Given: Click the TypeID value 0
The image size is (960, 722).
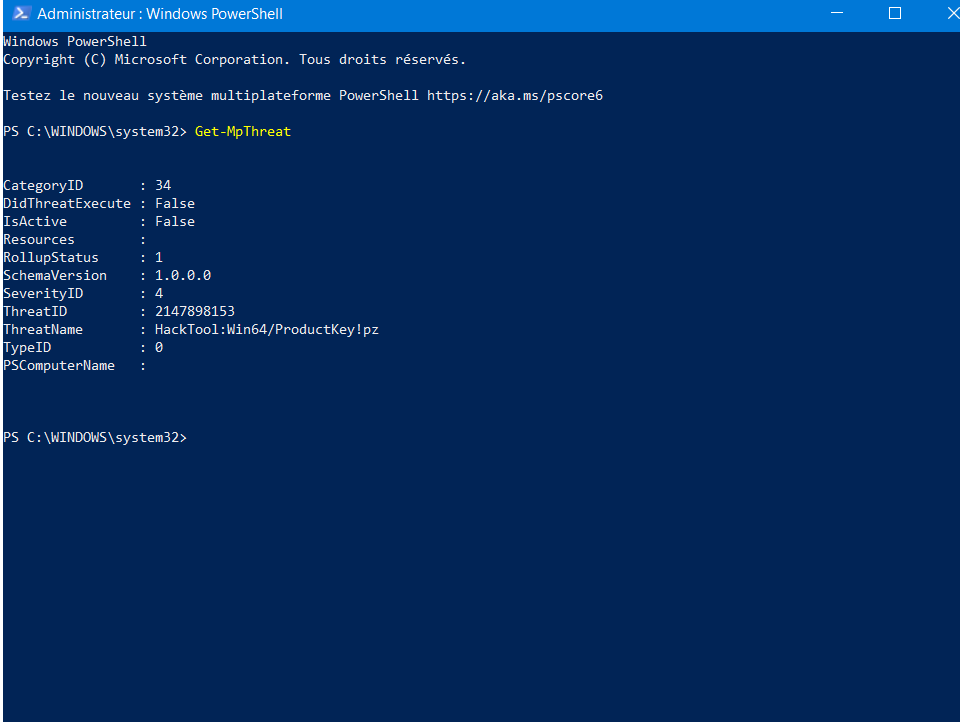Looking at the screenshot, I should (x=159, y=348).
